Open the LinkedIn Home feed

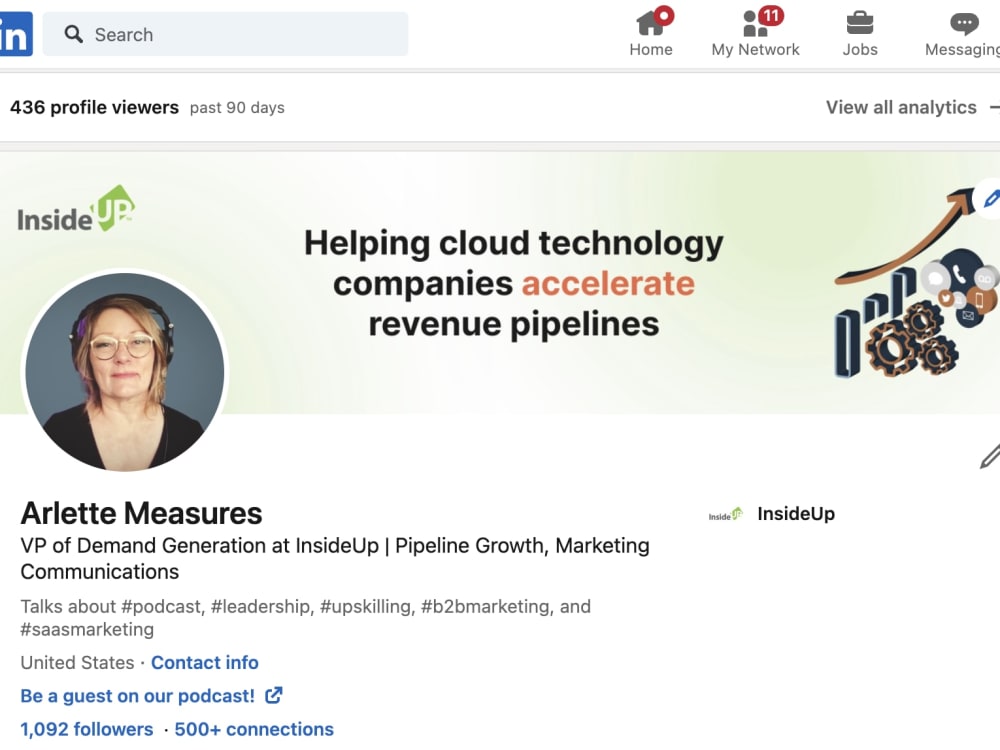(651, 33)
